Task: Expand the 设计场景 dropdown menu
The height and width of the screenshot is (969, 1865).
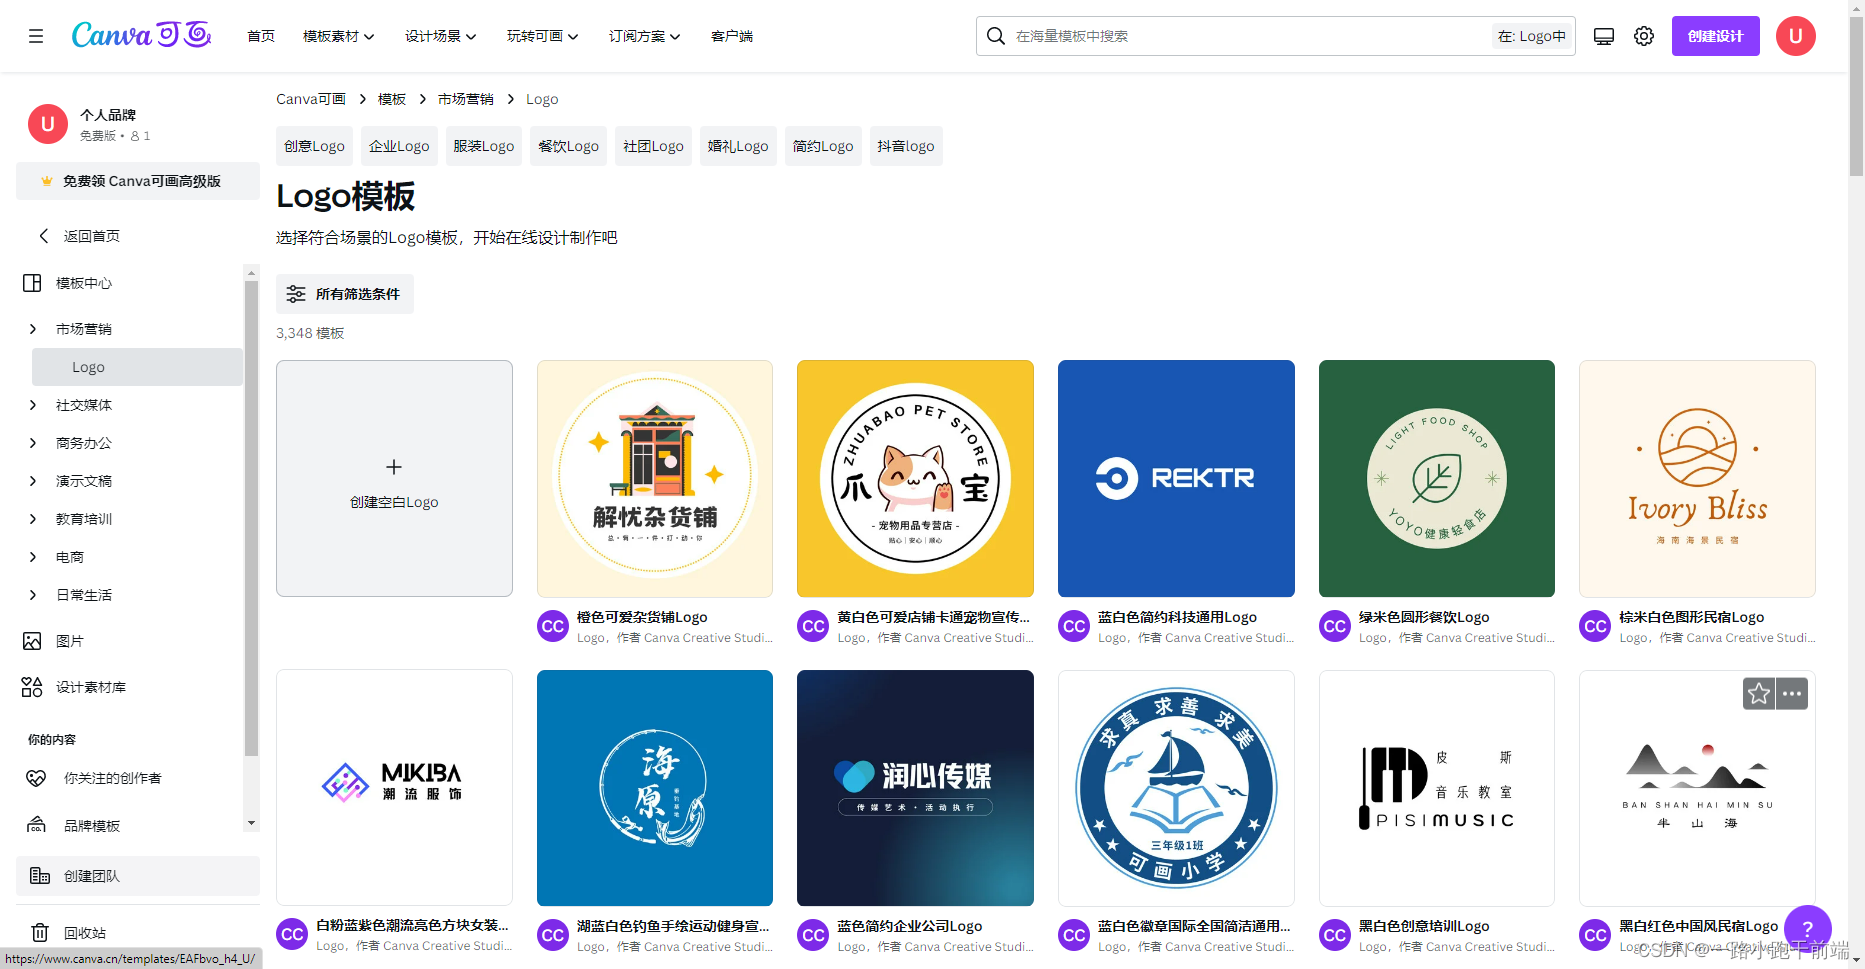Action: click(x=440, y=35)
